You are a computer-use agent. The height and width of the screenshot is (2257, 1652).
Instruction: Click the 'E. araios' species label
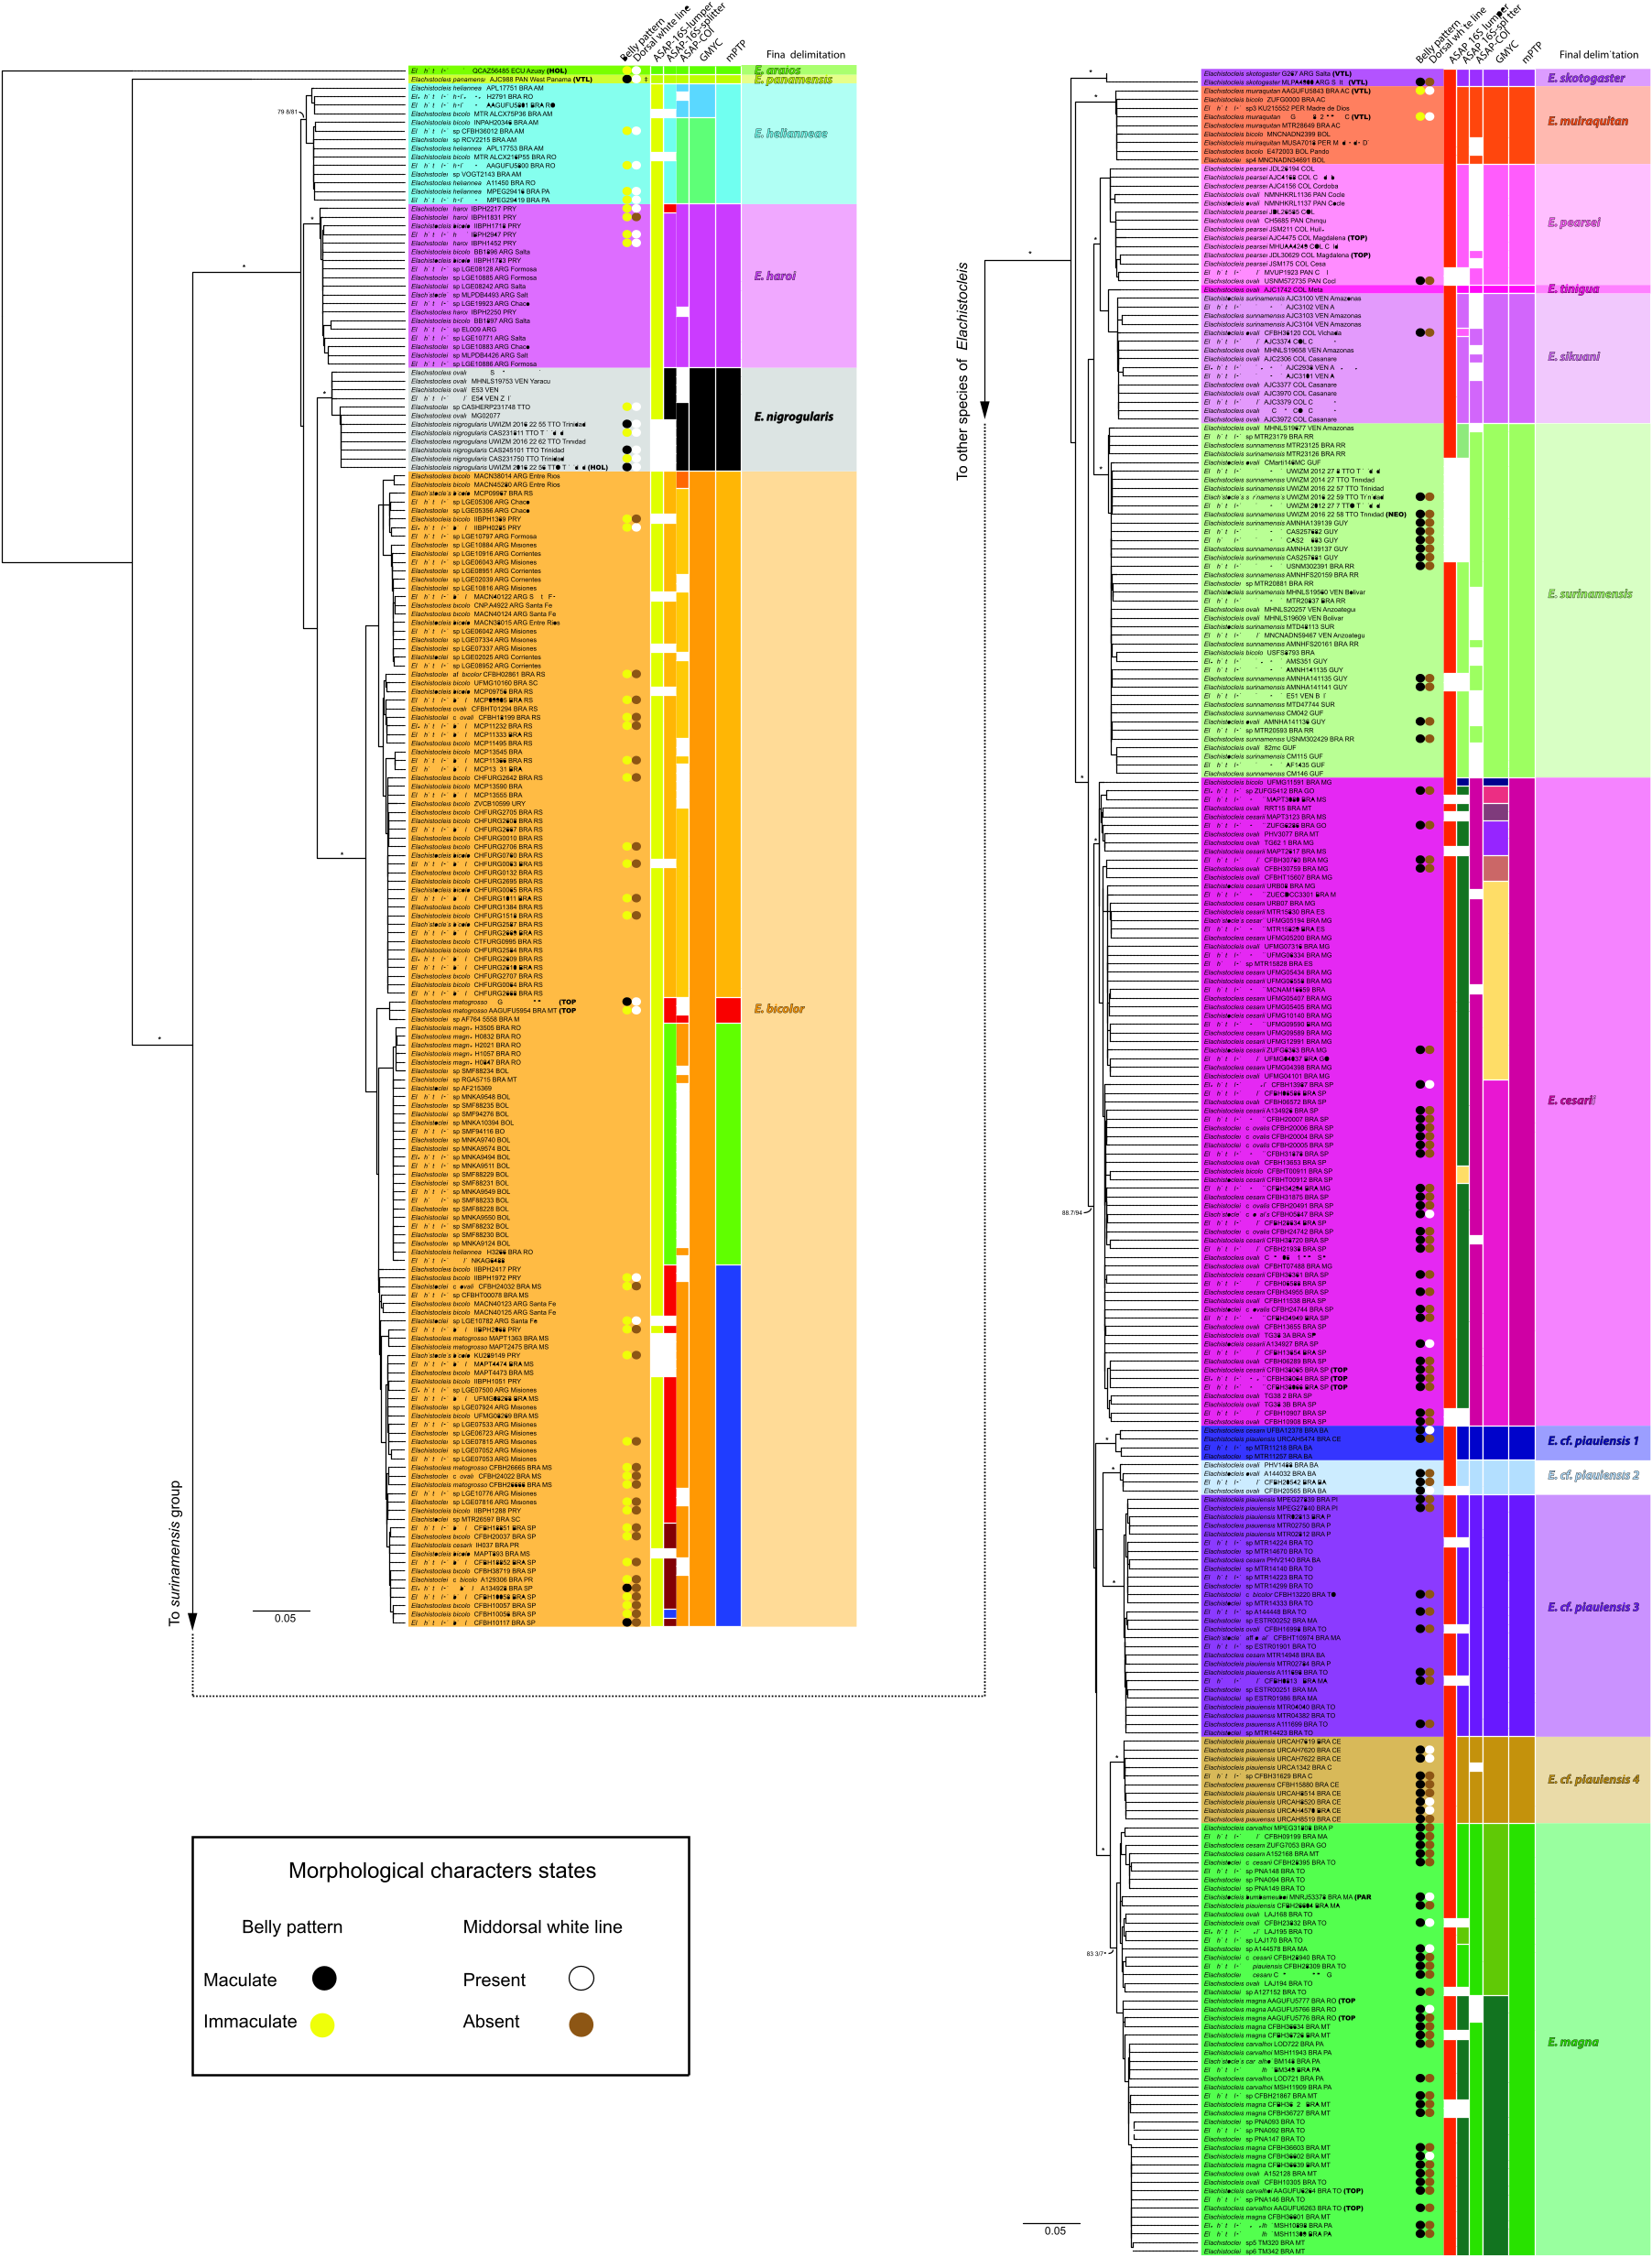[778, 70]
